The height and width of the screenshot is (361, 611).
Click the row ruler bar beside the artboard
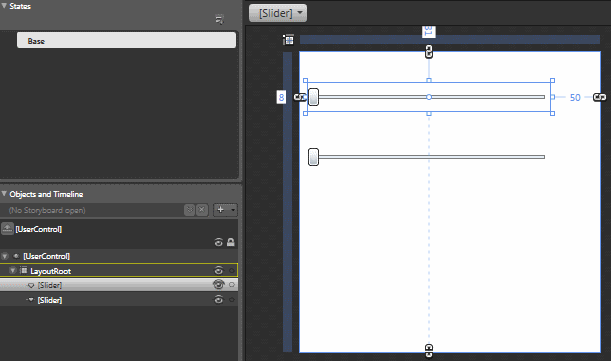tap(288, 202)
